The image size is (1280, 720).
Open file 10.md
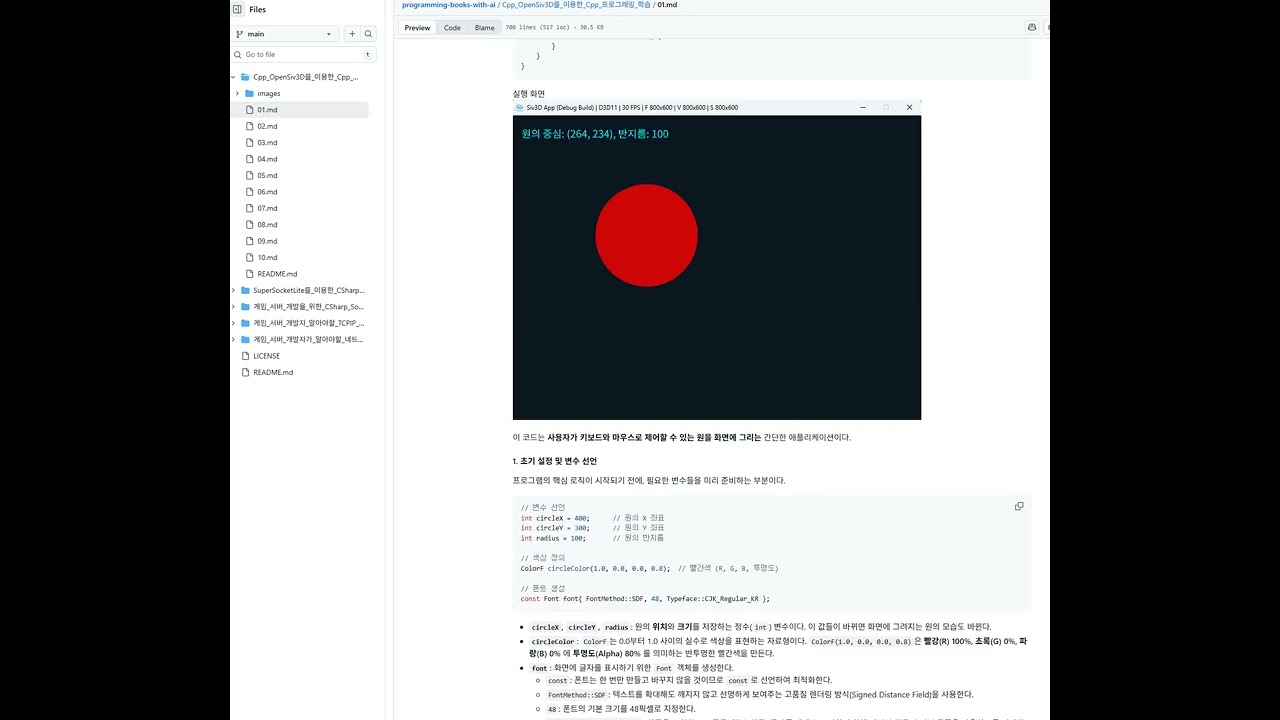pyautogui.click(x=267, y=257)
